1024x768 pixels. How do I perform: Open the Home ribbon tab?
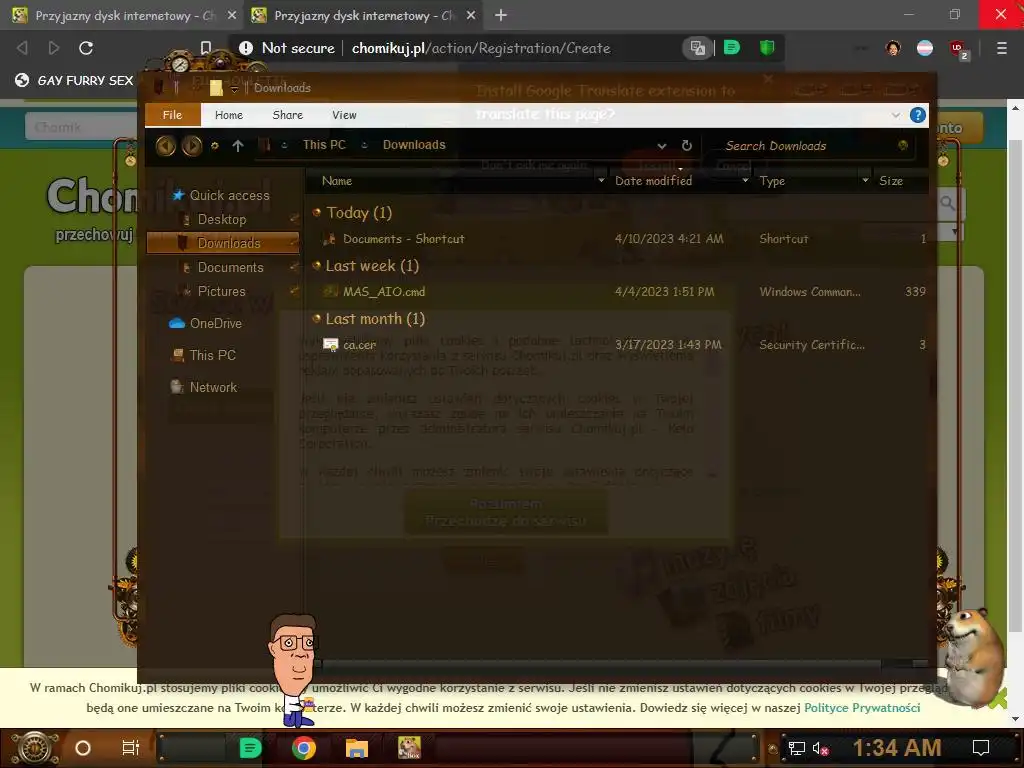[x=229, y=115]
